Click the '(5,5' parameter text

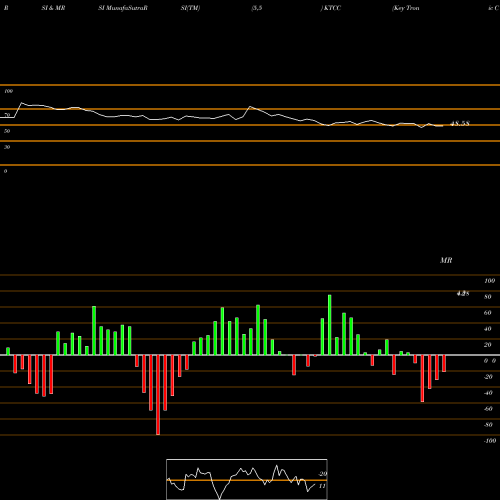tap(257, 8)
